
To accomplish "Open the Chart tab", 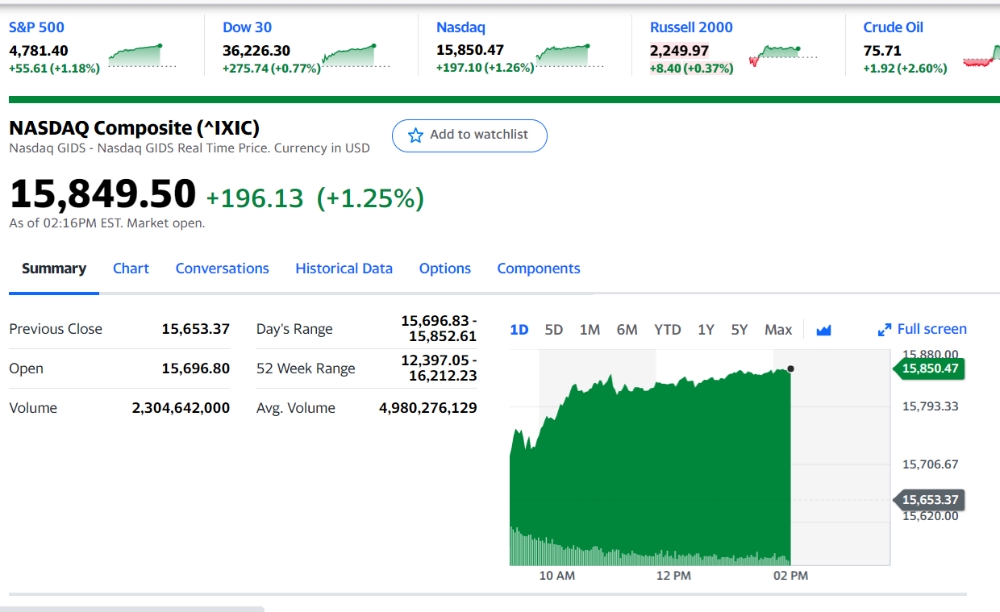I will [131, 268].
